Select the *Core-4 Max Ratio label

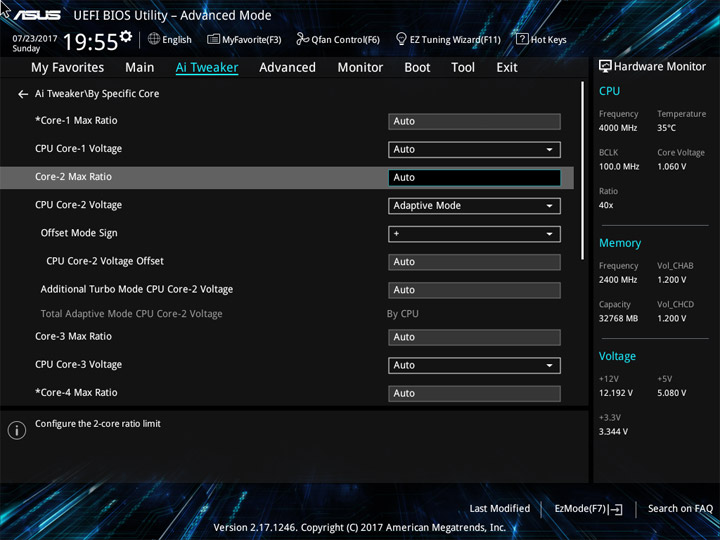point(76,393)
